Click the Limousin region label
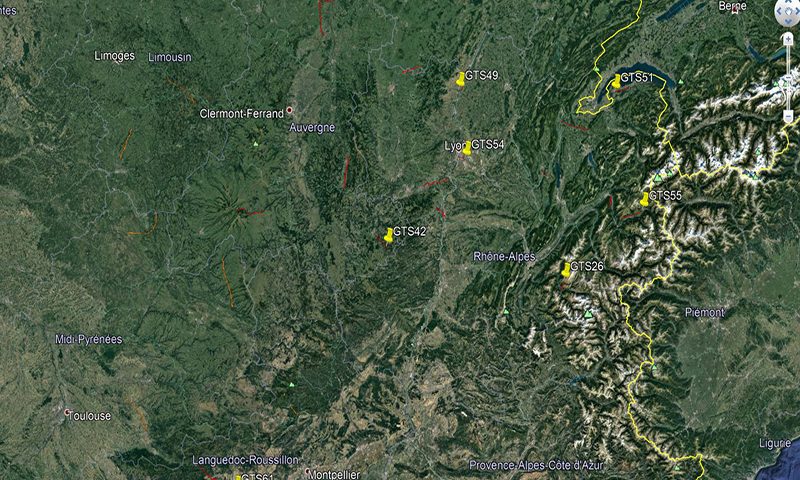 pyautogui.click(x=170, y=57)
